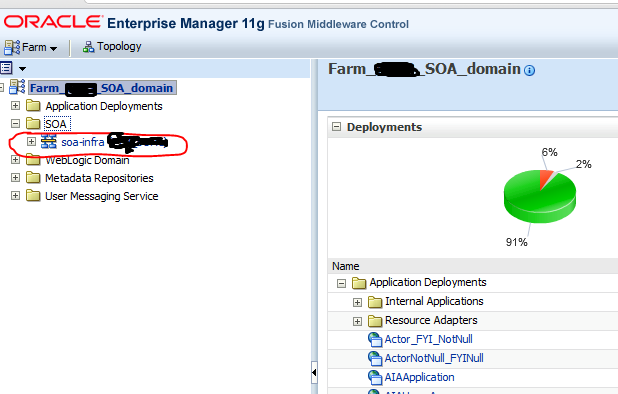The height and width of the screenshot is (394, 618).
Task: Click the Actor_FYI_NotNull application icon
Action: coord(375,340)
